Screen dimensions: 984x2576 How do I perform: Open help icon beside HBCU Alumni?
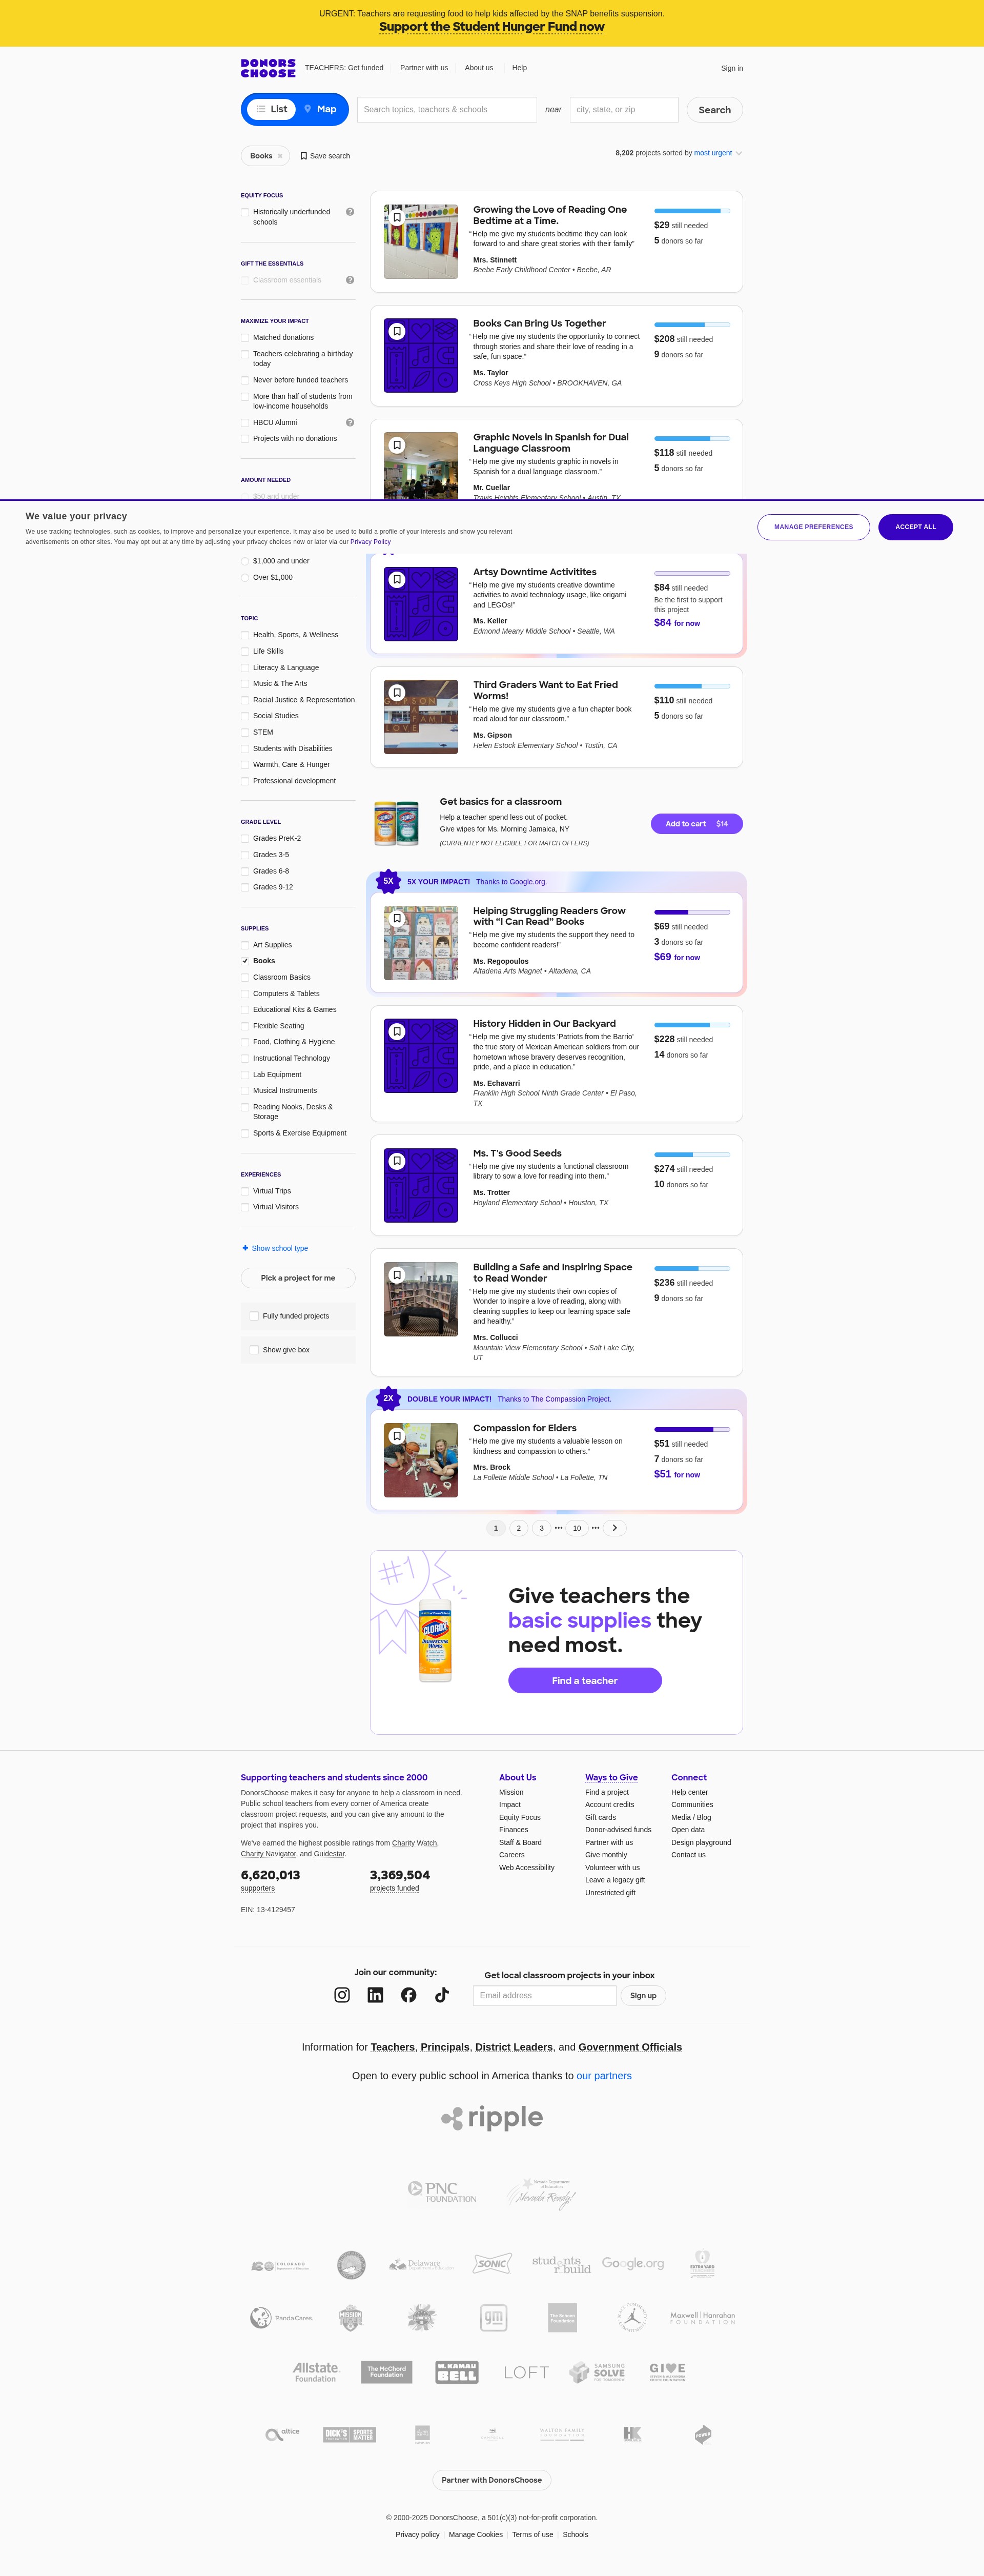350,423
